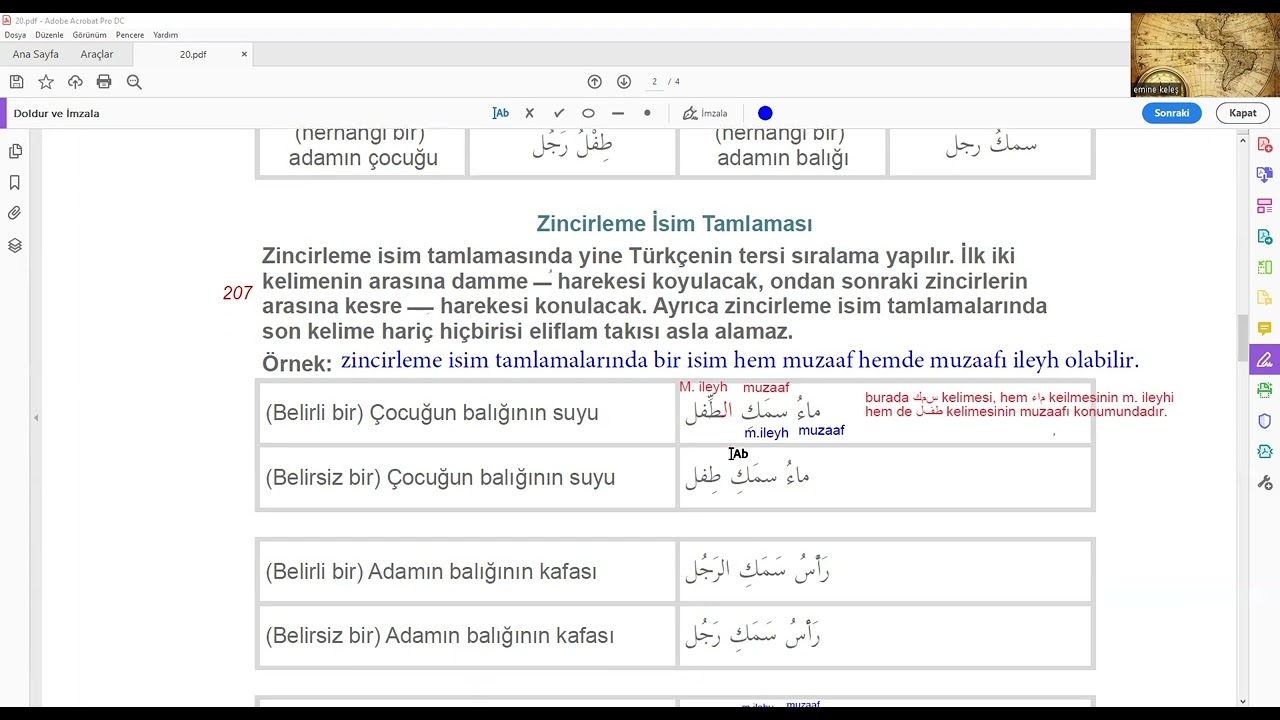This screenshot has width=1280, height=720.
Task: Select the cross mark (X) tool
Action: pyautogui.click(x=530, y=113)
